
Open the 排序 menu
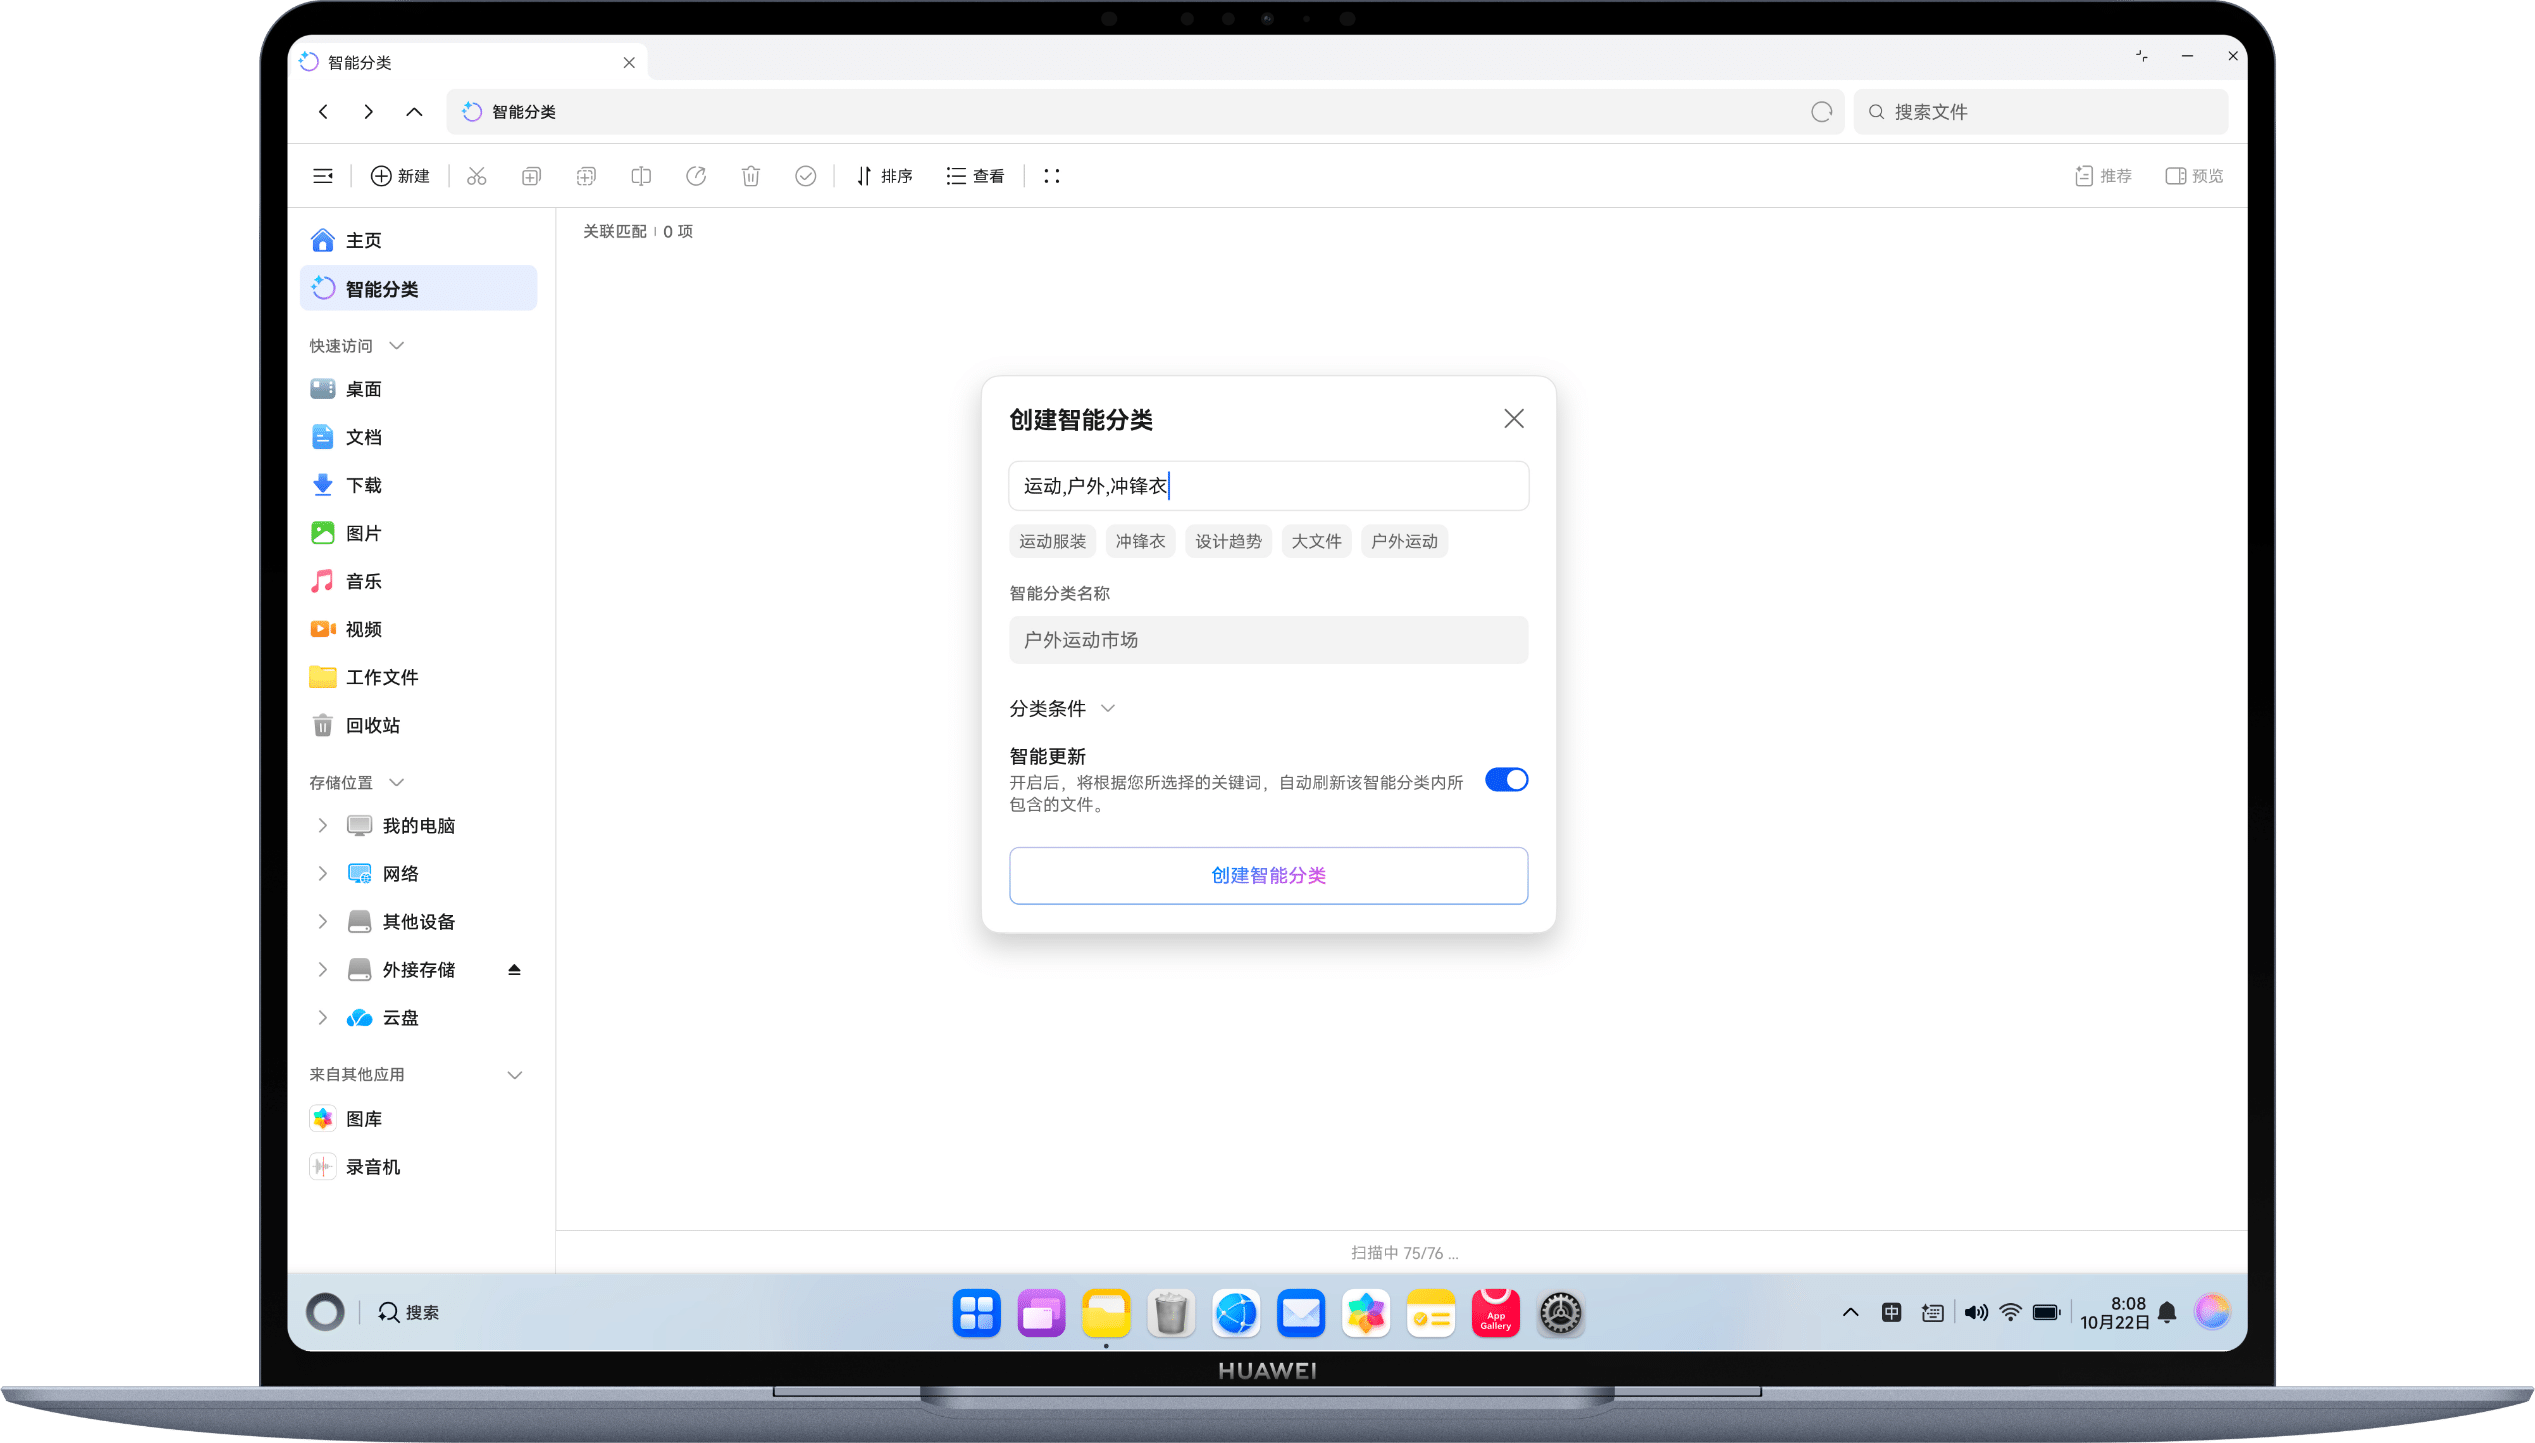coord(884,175)
